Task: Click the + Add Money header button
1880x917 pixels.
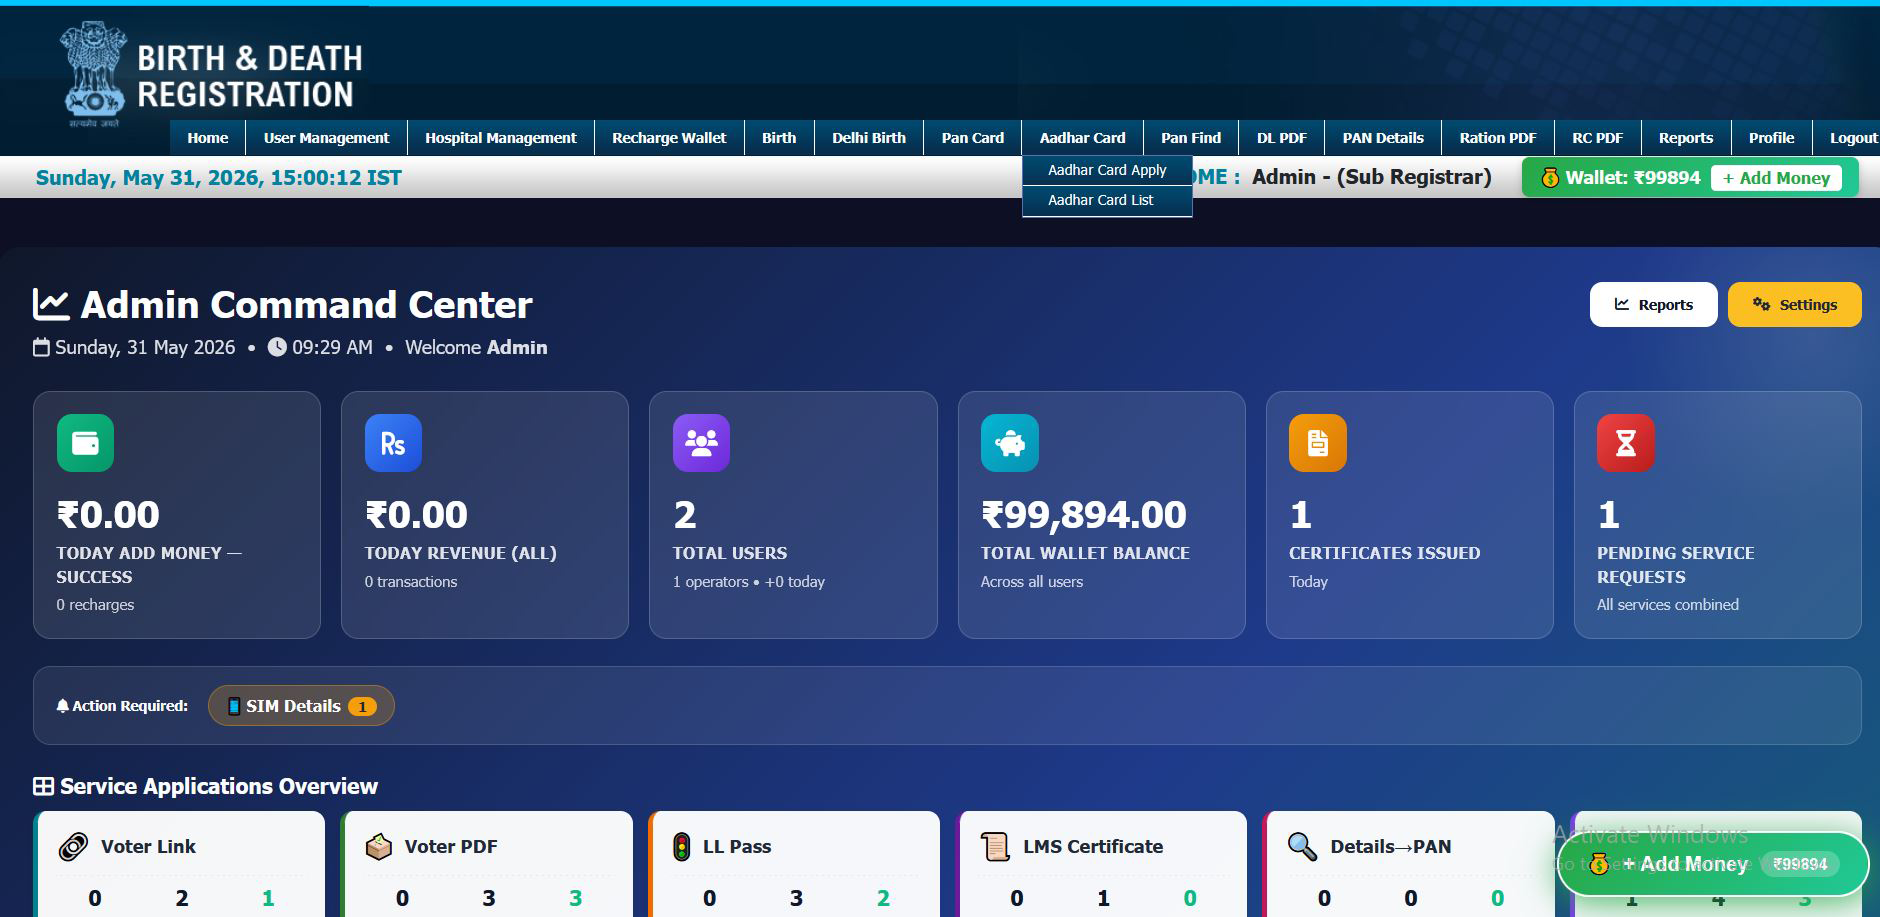Action: pos(1776,178)
